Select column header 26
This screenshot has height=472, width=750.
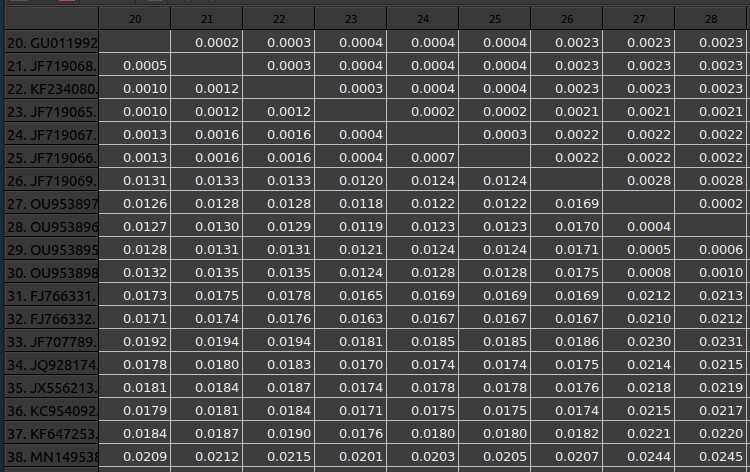[567, 19]
